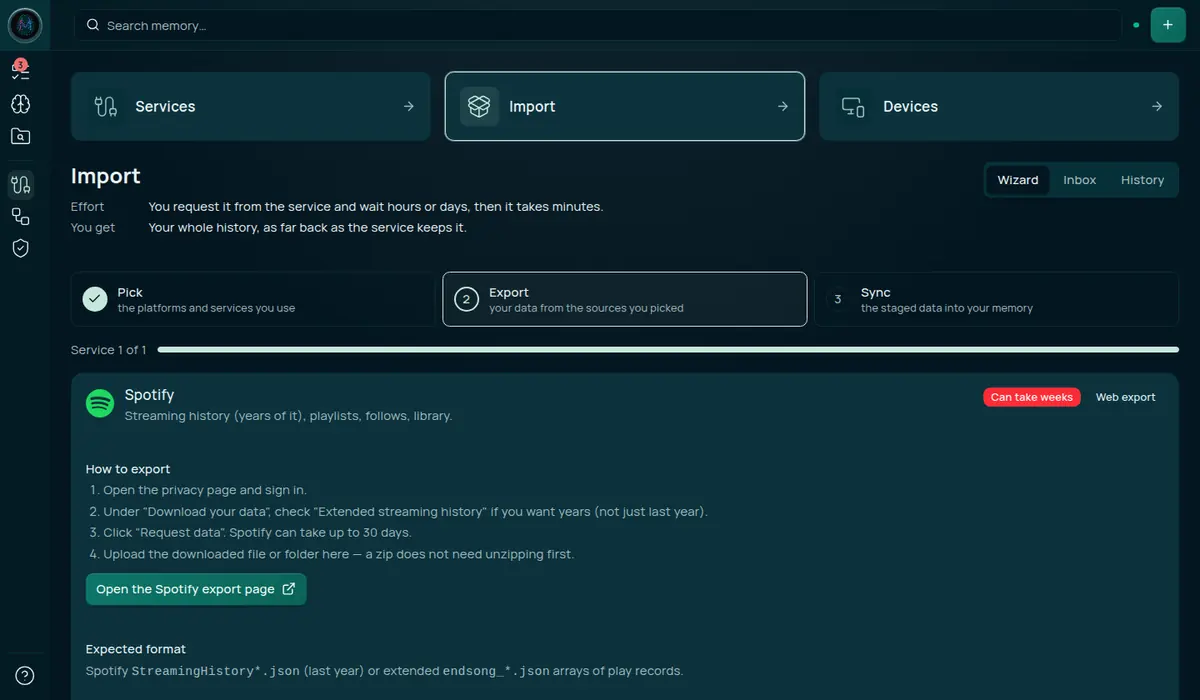1200x700 pixels.
Task: Click the Service 1 of 1 progress bar
Action: click(668, 350)
